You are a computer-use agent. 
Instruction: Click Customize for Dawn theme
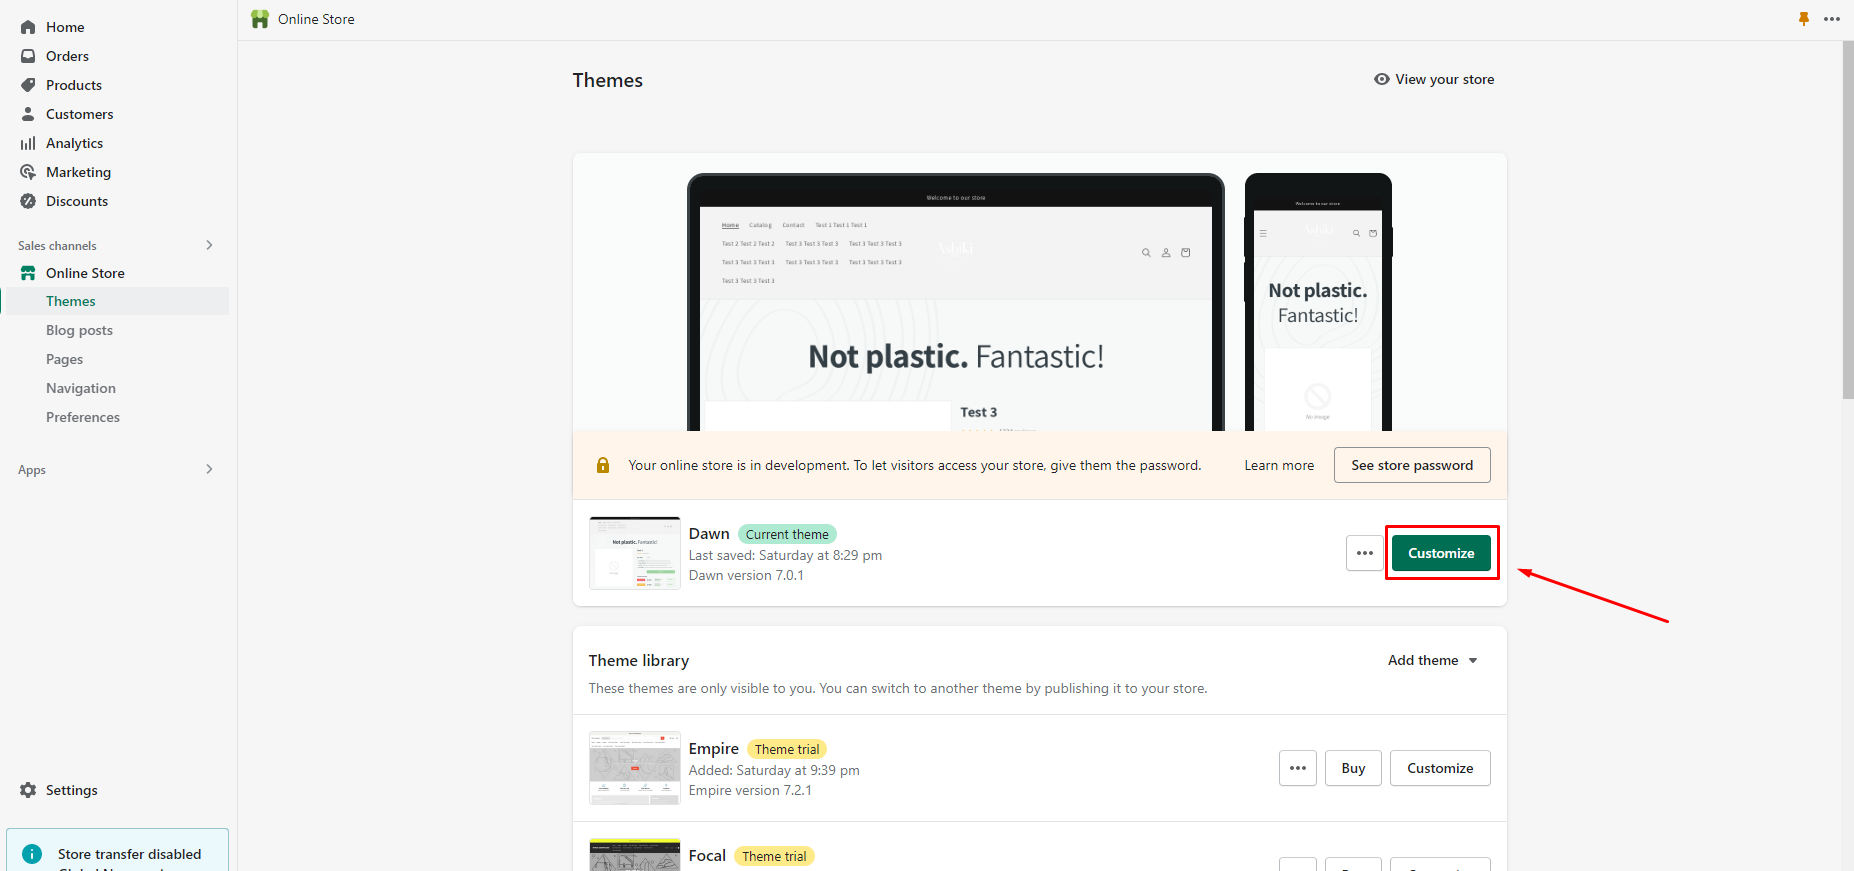tap(1441, 553)
